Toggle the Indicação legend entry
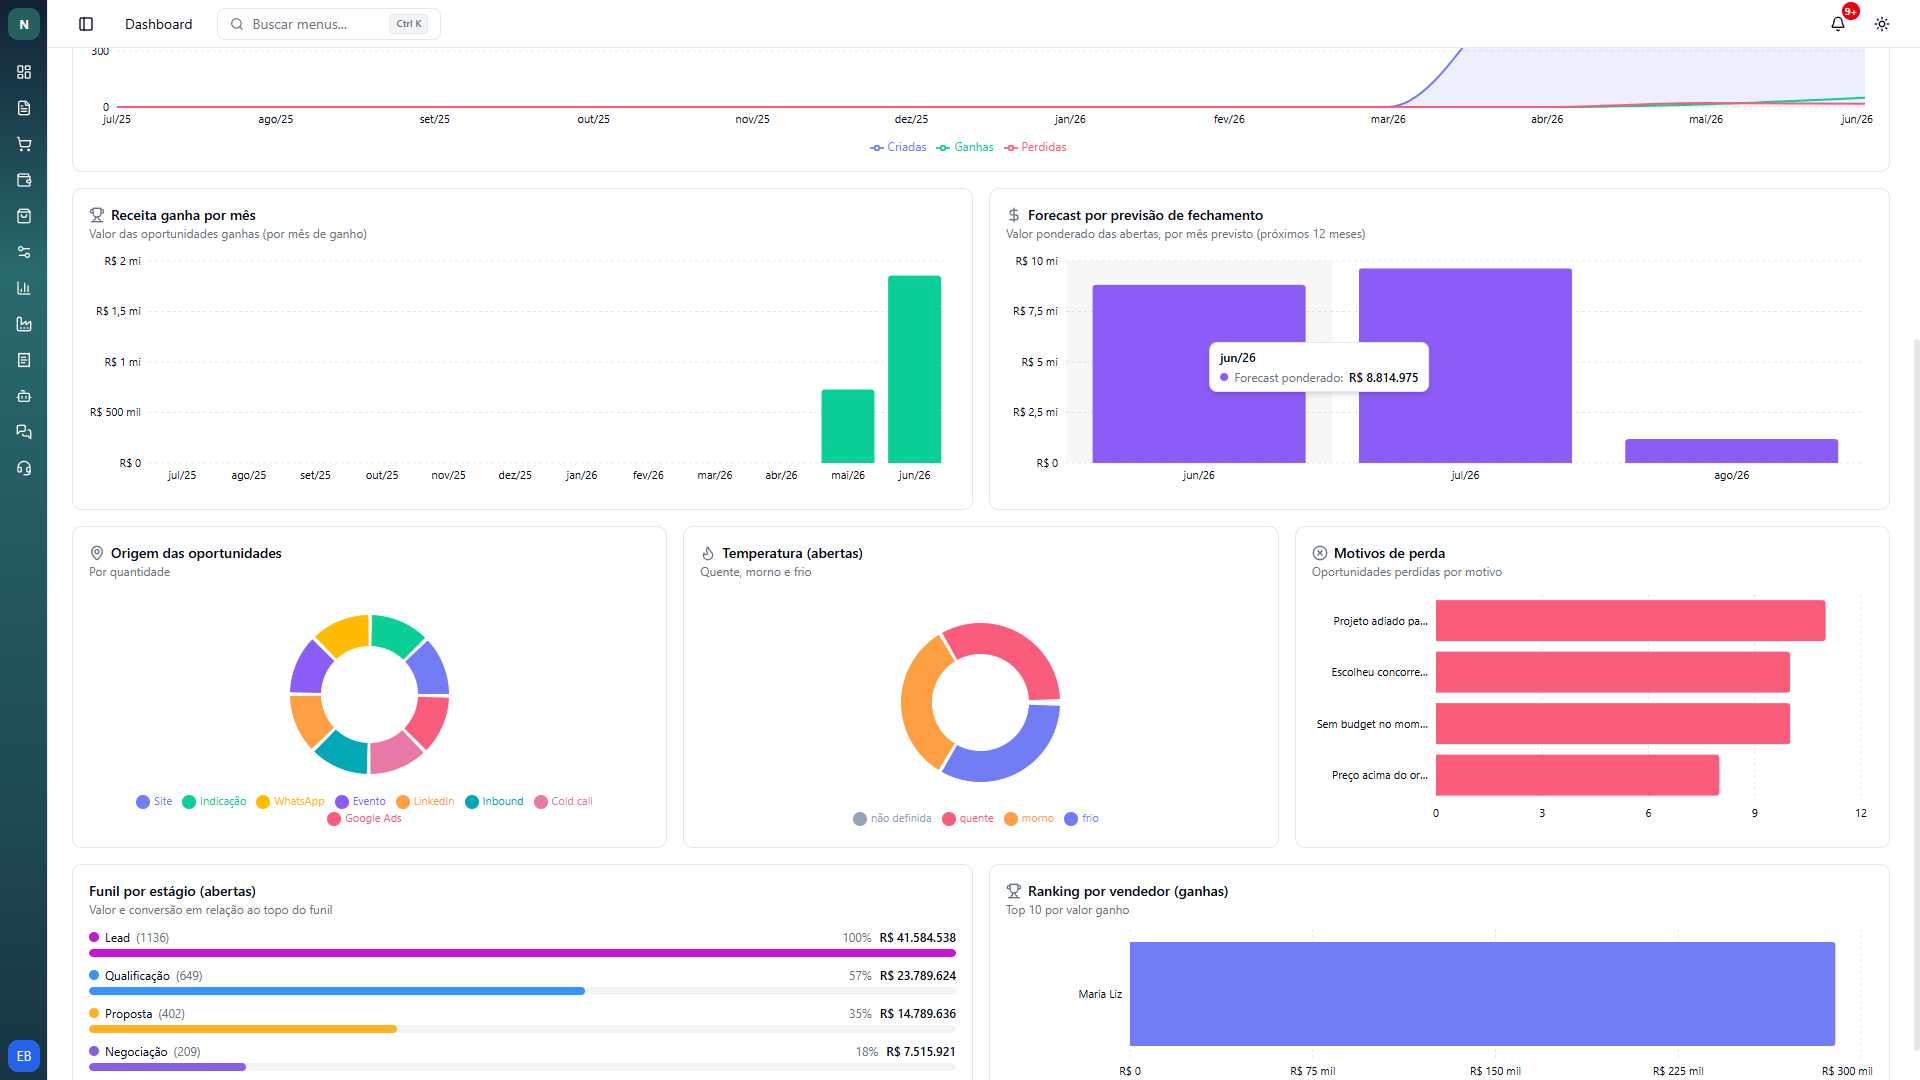 (x=214, y=802)
